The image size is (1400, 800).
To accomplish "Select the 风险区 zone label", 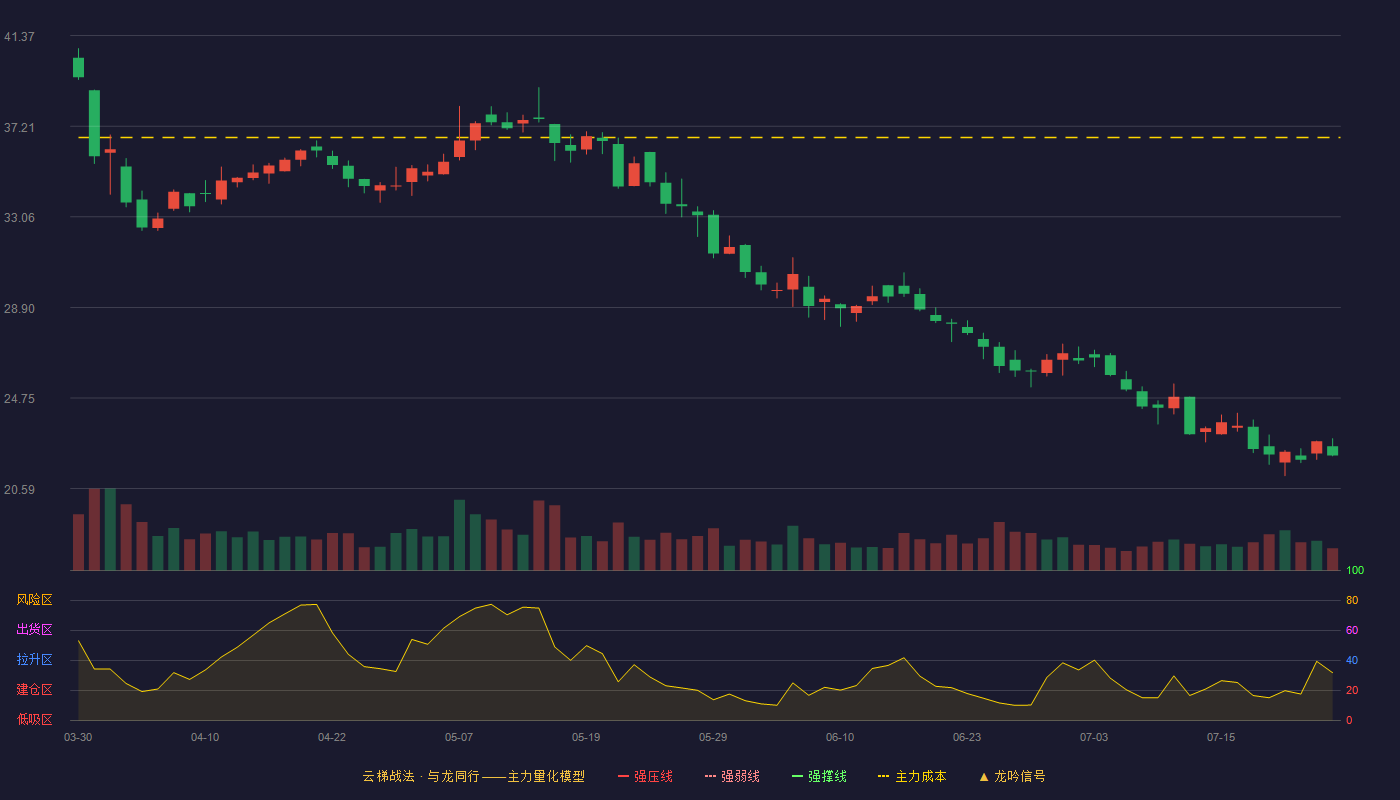I will [x=34, y=600].
